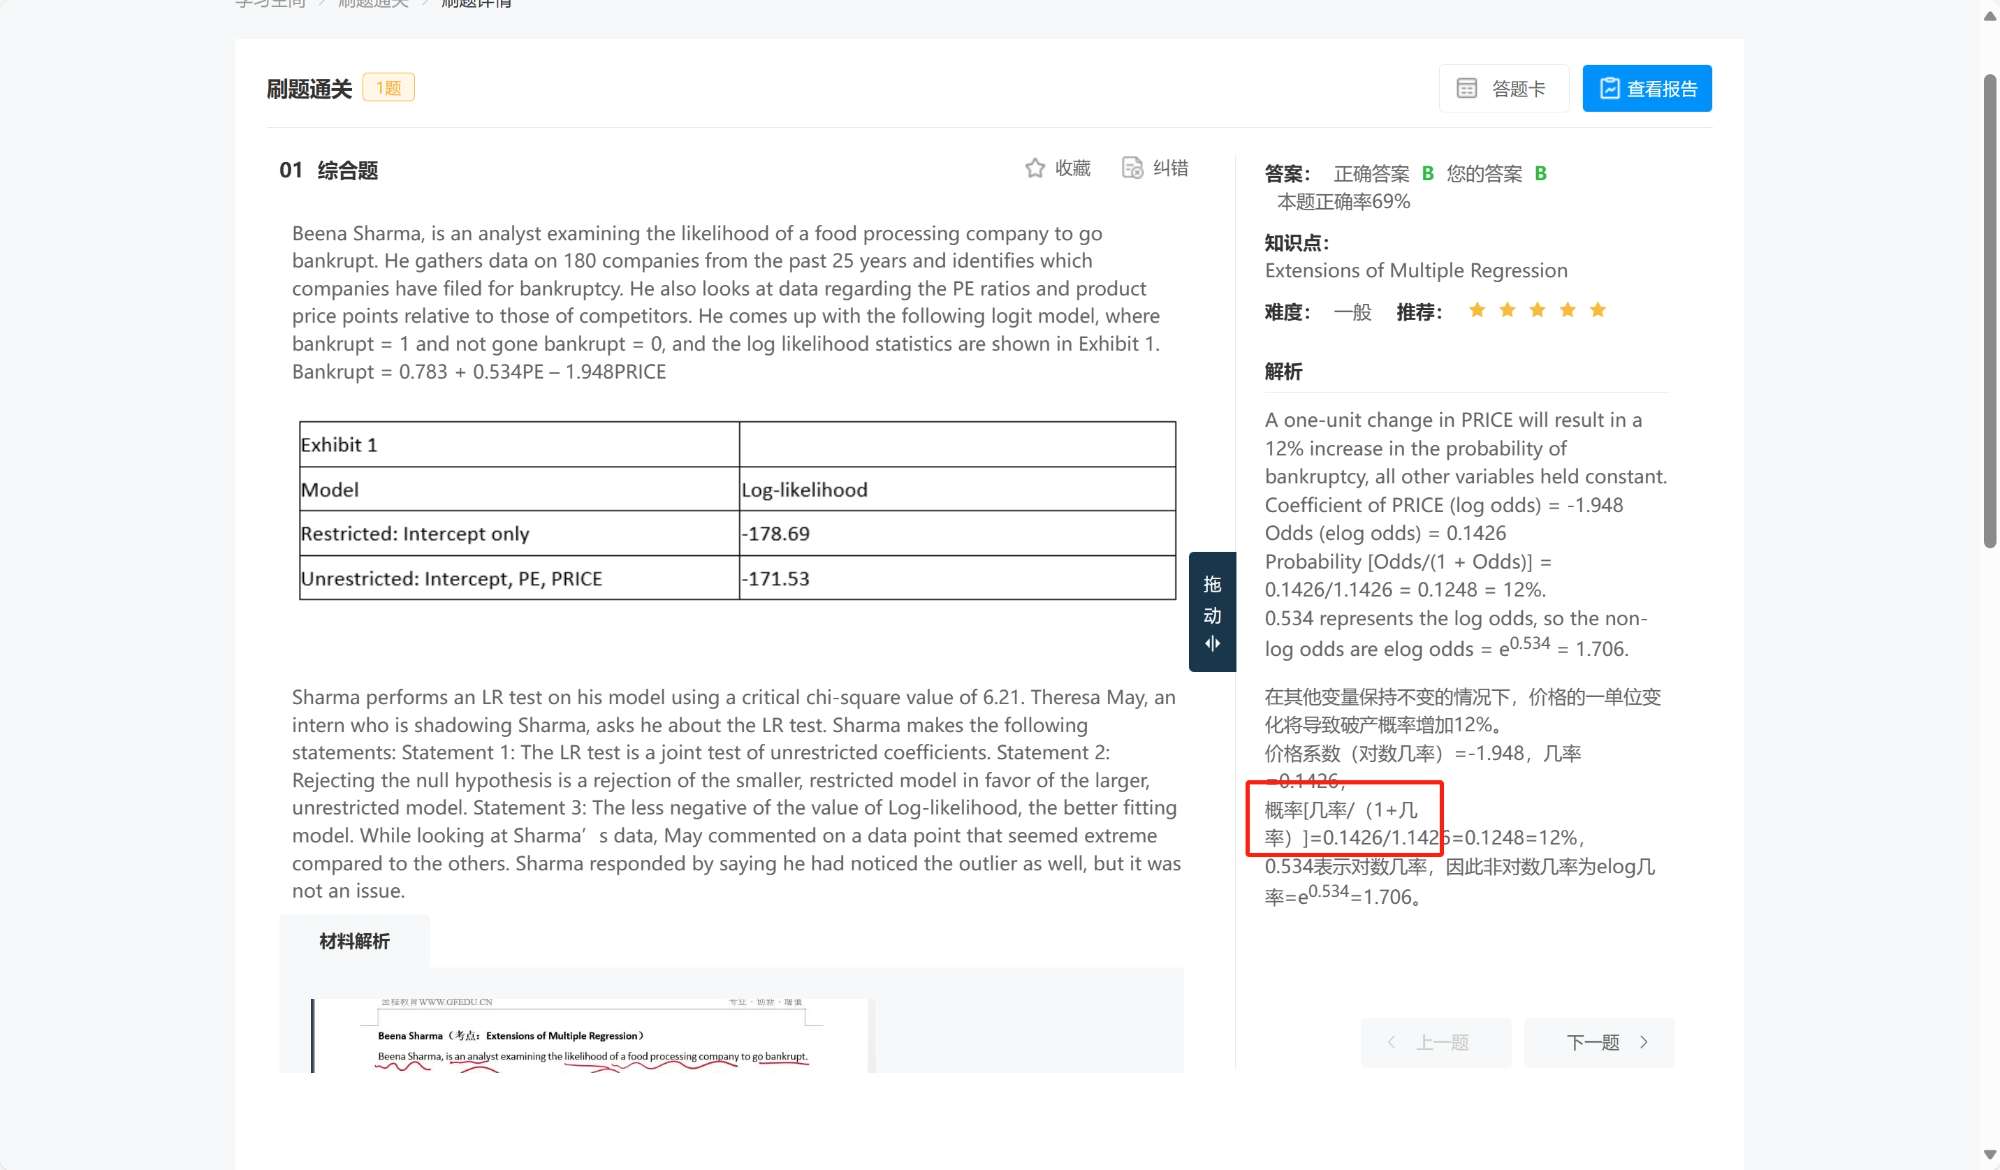Image resolution: width=2000 pixels, height=1170 pixels.
Task: Click the third recommendation star
Action: tap(1537, 310)
